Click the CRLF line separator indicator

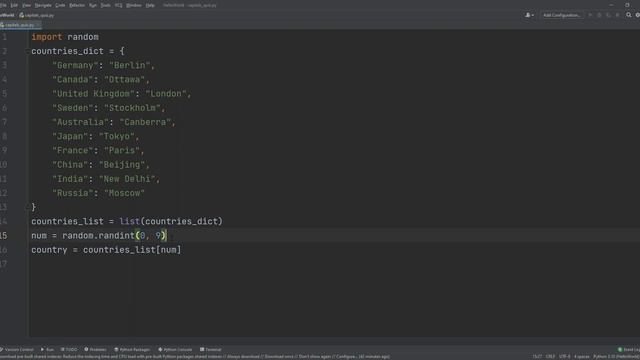tap(550, 357)
